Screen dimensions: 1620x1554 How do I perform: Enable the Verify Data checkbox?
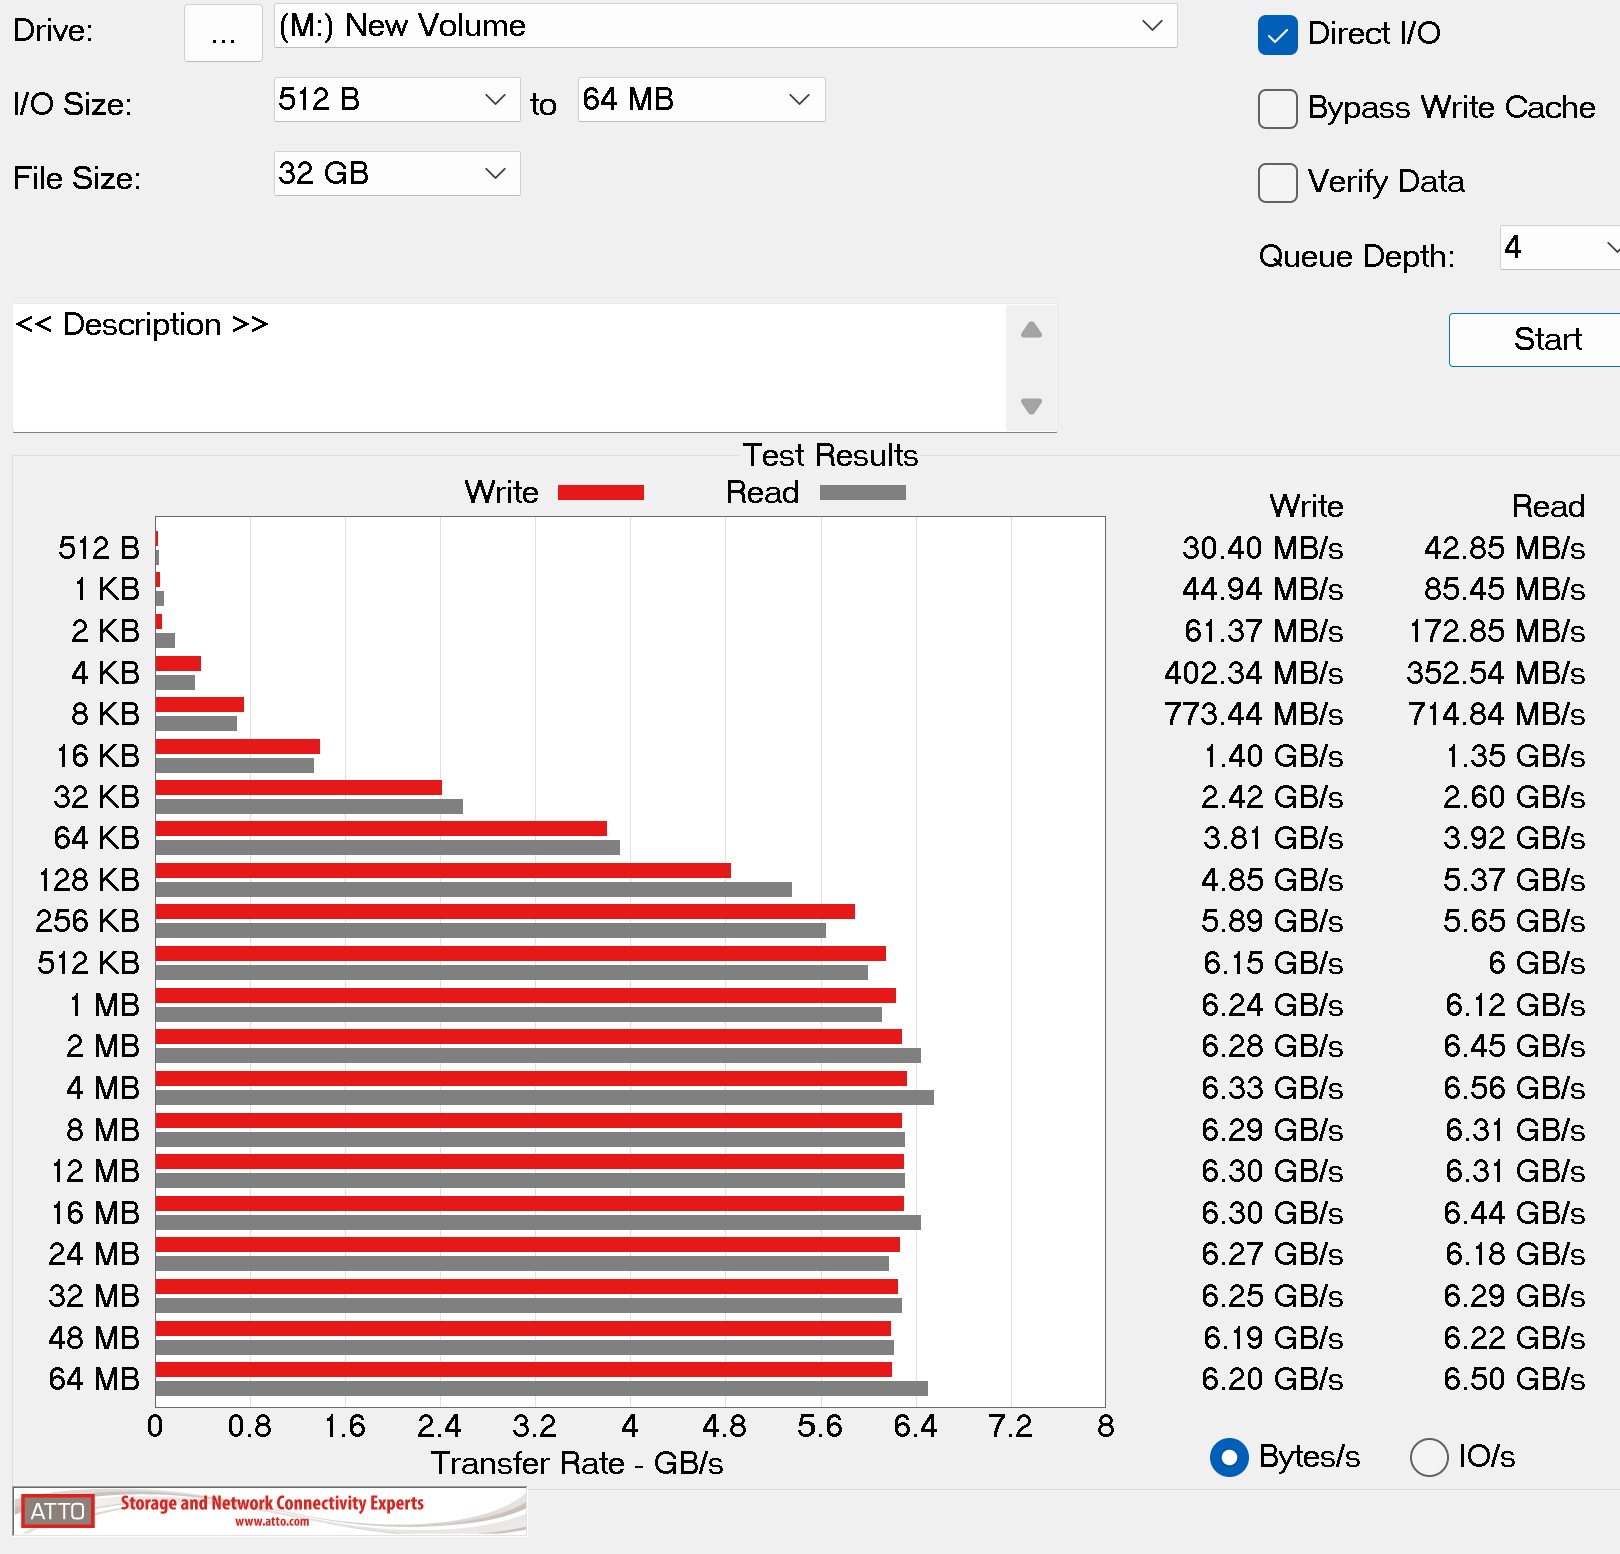click(x=1277, y=183)
